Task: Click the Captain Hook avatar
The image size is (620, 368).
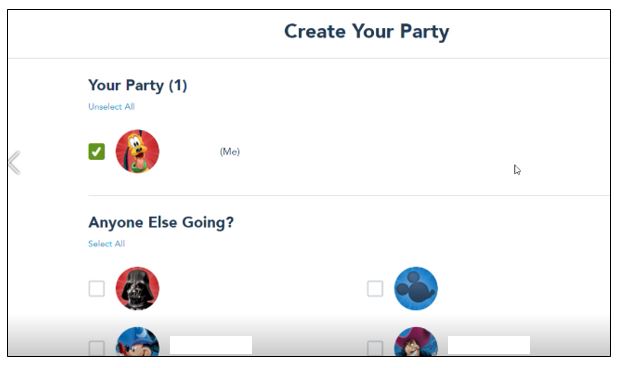Action: 416,342
